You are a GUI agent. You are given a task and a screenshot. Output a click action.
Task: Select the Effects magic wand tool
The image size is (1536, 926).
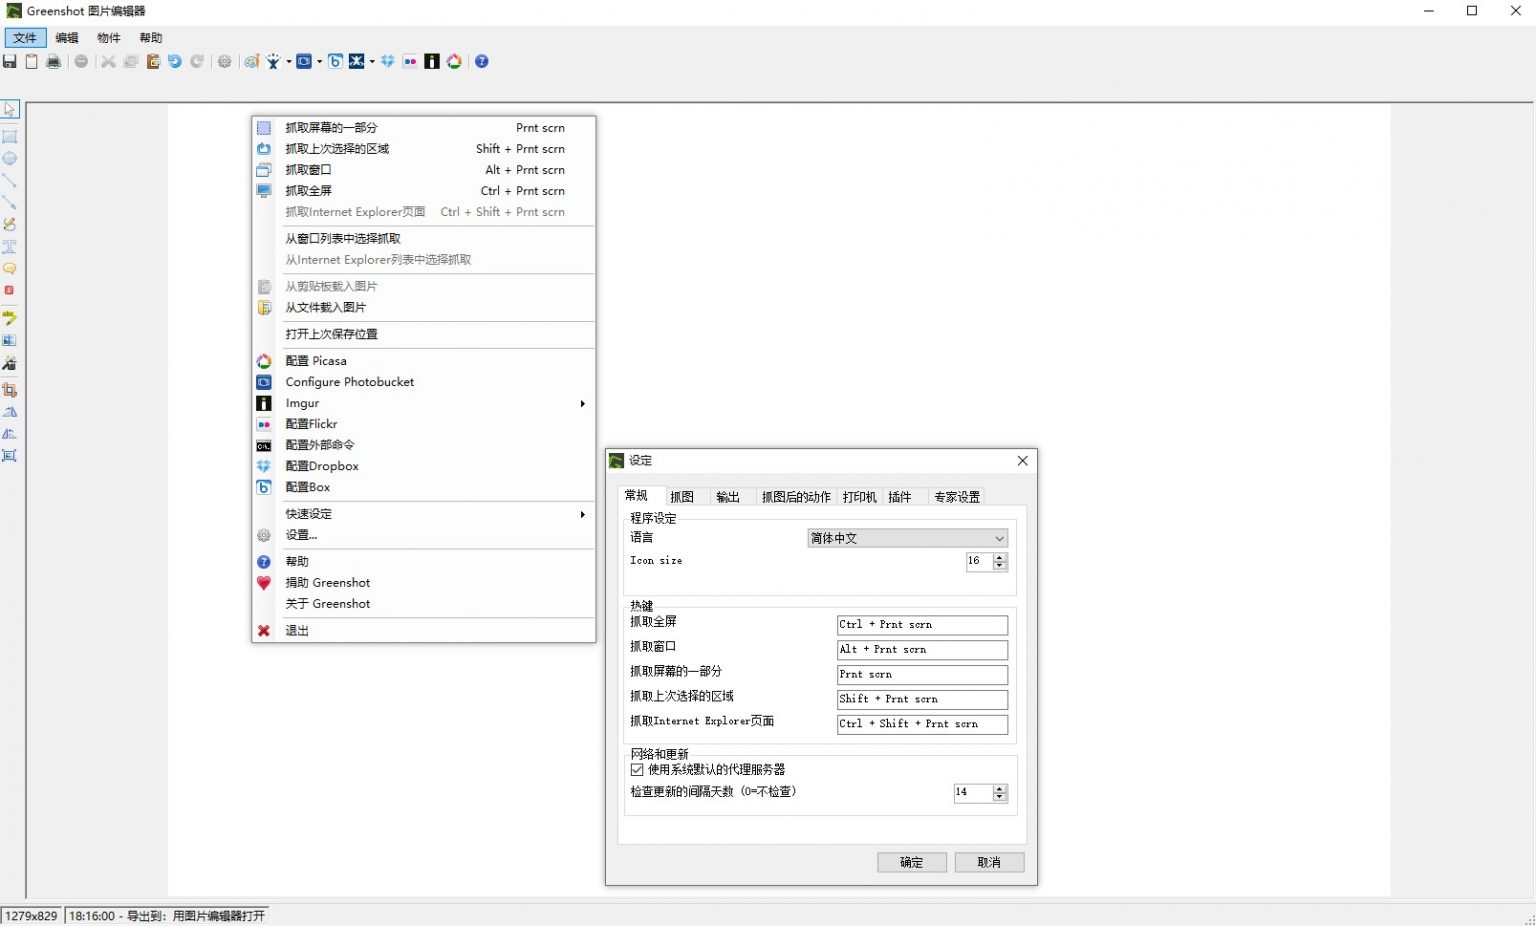coord(10,363)
